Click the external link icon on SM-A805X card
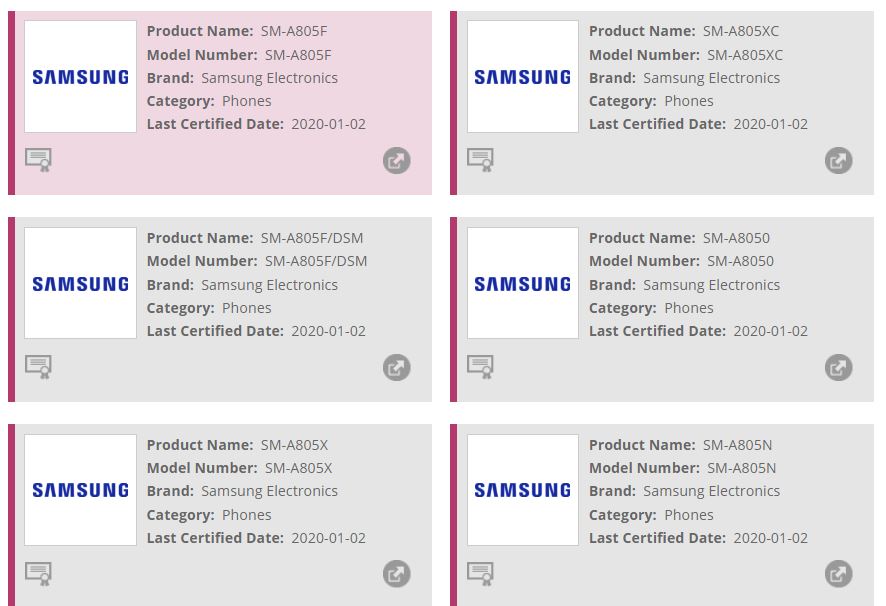This screenshot has width=886, height=606. 396,574
